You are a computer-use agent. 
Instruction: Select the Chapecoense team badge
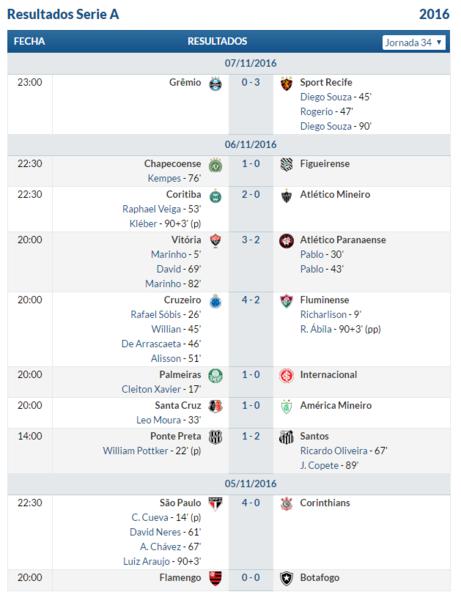215,165
